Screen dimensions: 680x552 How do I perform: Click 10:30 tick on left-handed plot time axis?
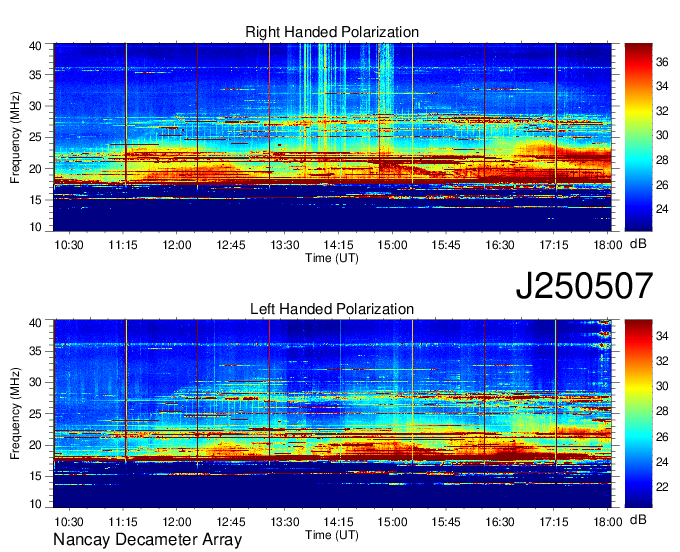(x=69, y=522)
